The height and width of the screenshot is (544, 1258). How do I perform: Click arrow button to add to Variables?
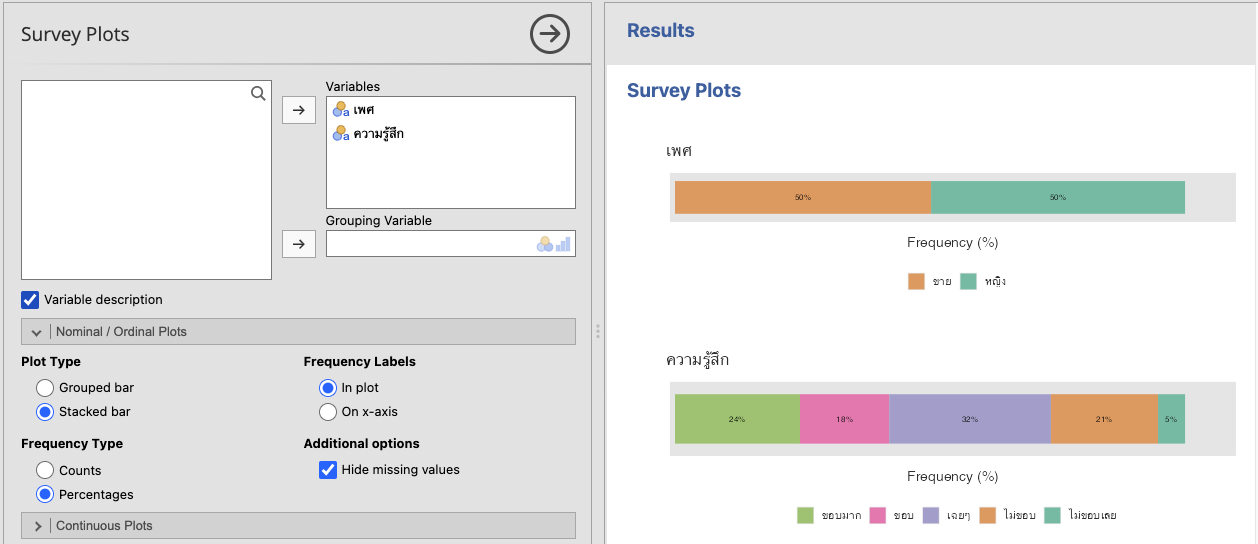click(x=298, y=110)
